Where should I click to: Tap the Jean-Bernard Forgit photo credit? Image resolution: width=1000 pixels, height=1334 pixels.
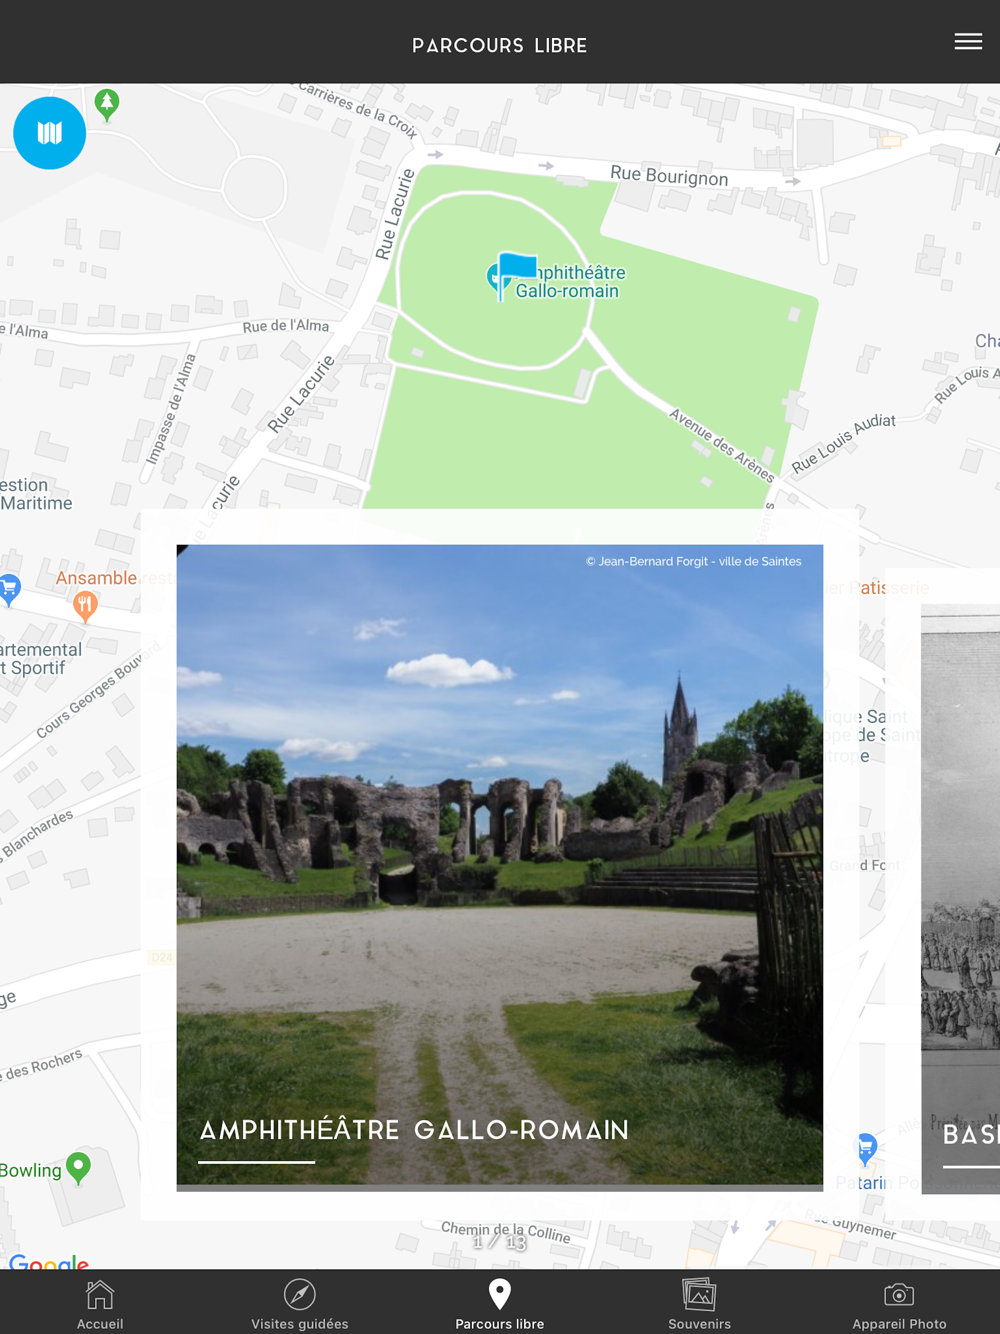694,562
